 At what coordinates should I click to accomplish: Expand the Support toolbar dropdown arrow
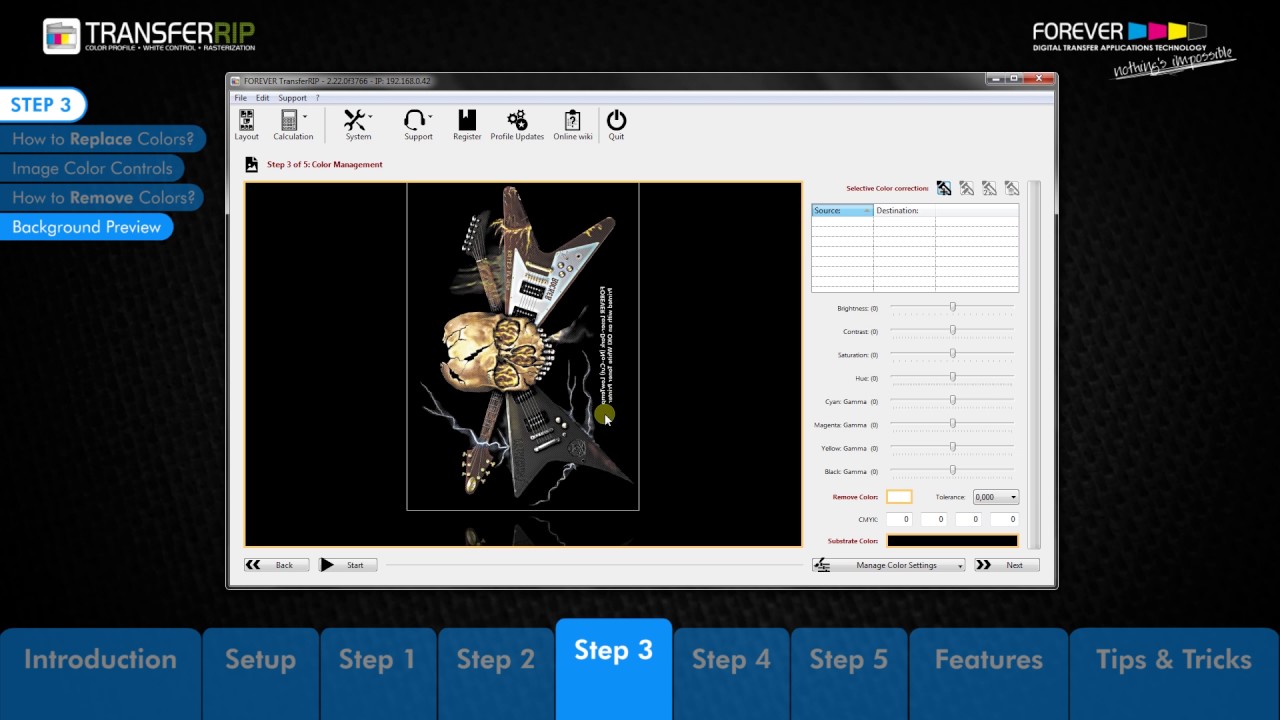[x=430, y=117]
